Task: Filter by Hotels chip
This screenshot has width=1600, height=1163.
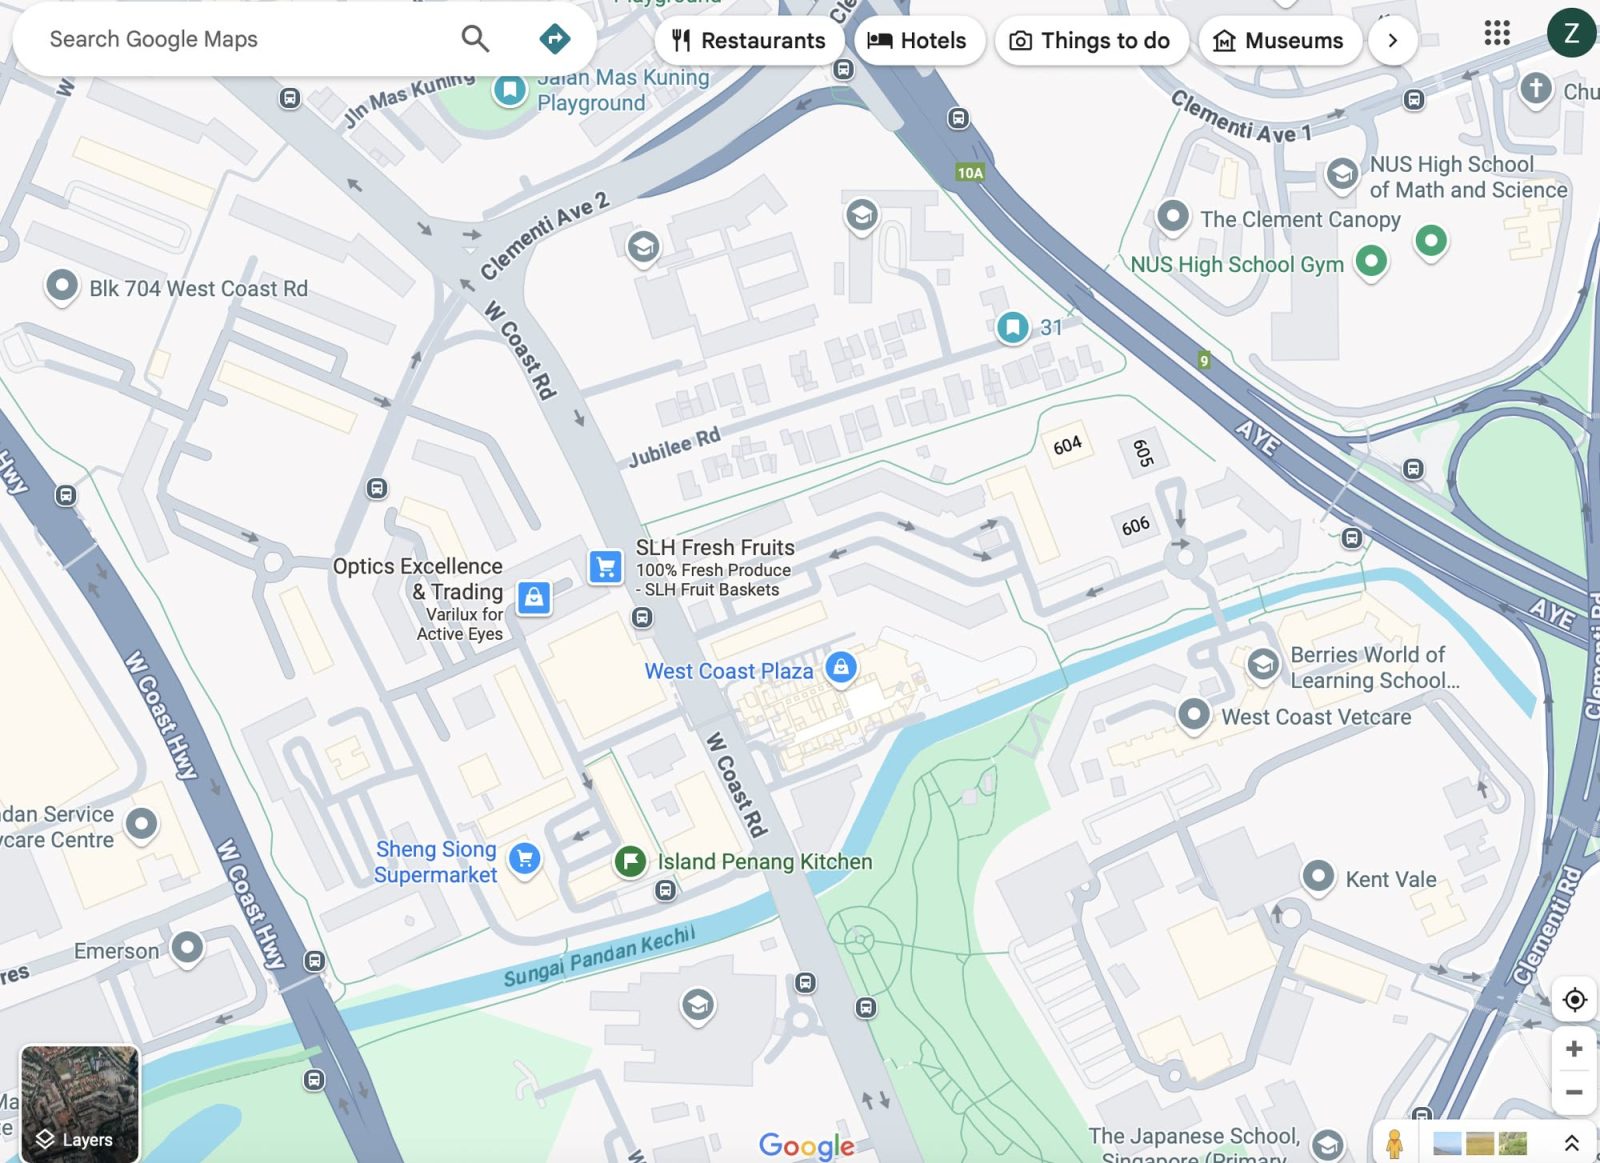Action: point(918,40)
